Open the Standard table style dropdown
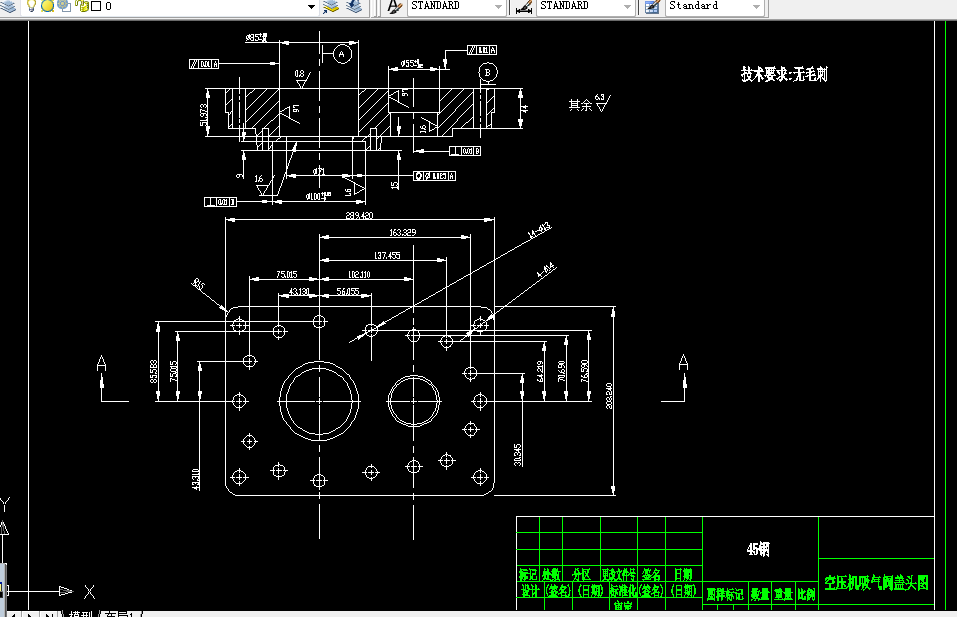 (x=754, y=8)
